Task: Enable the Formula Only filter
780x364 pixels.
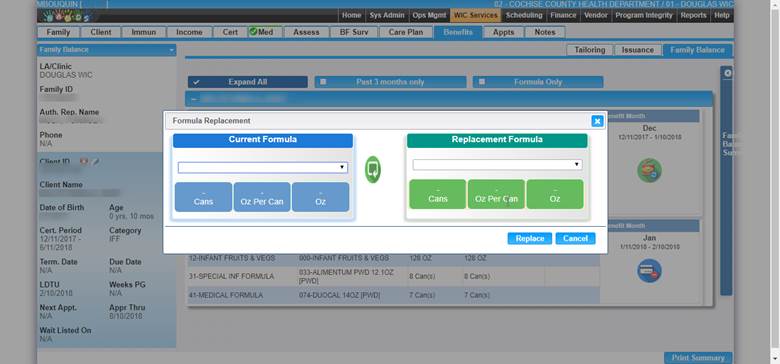Action: [x=482, y=82]
